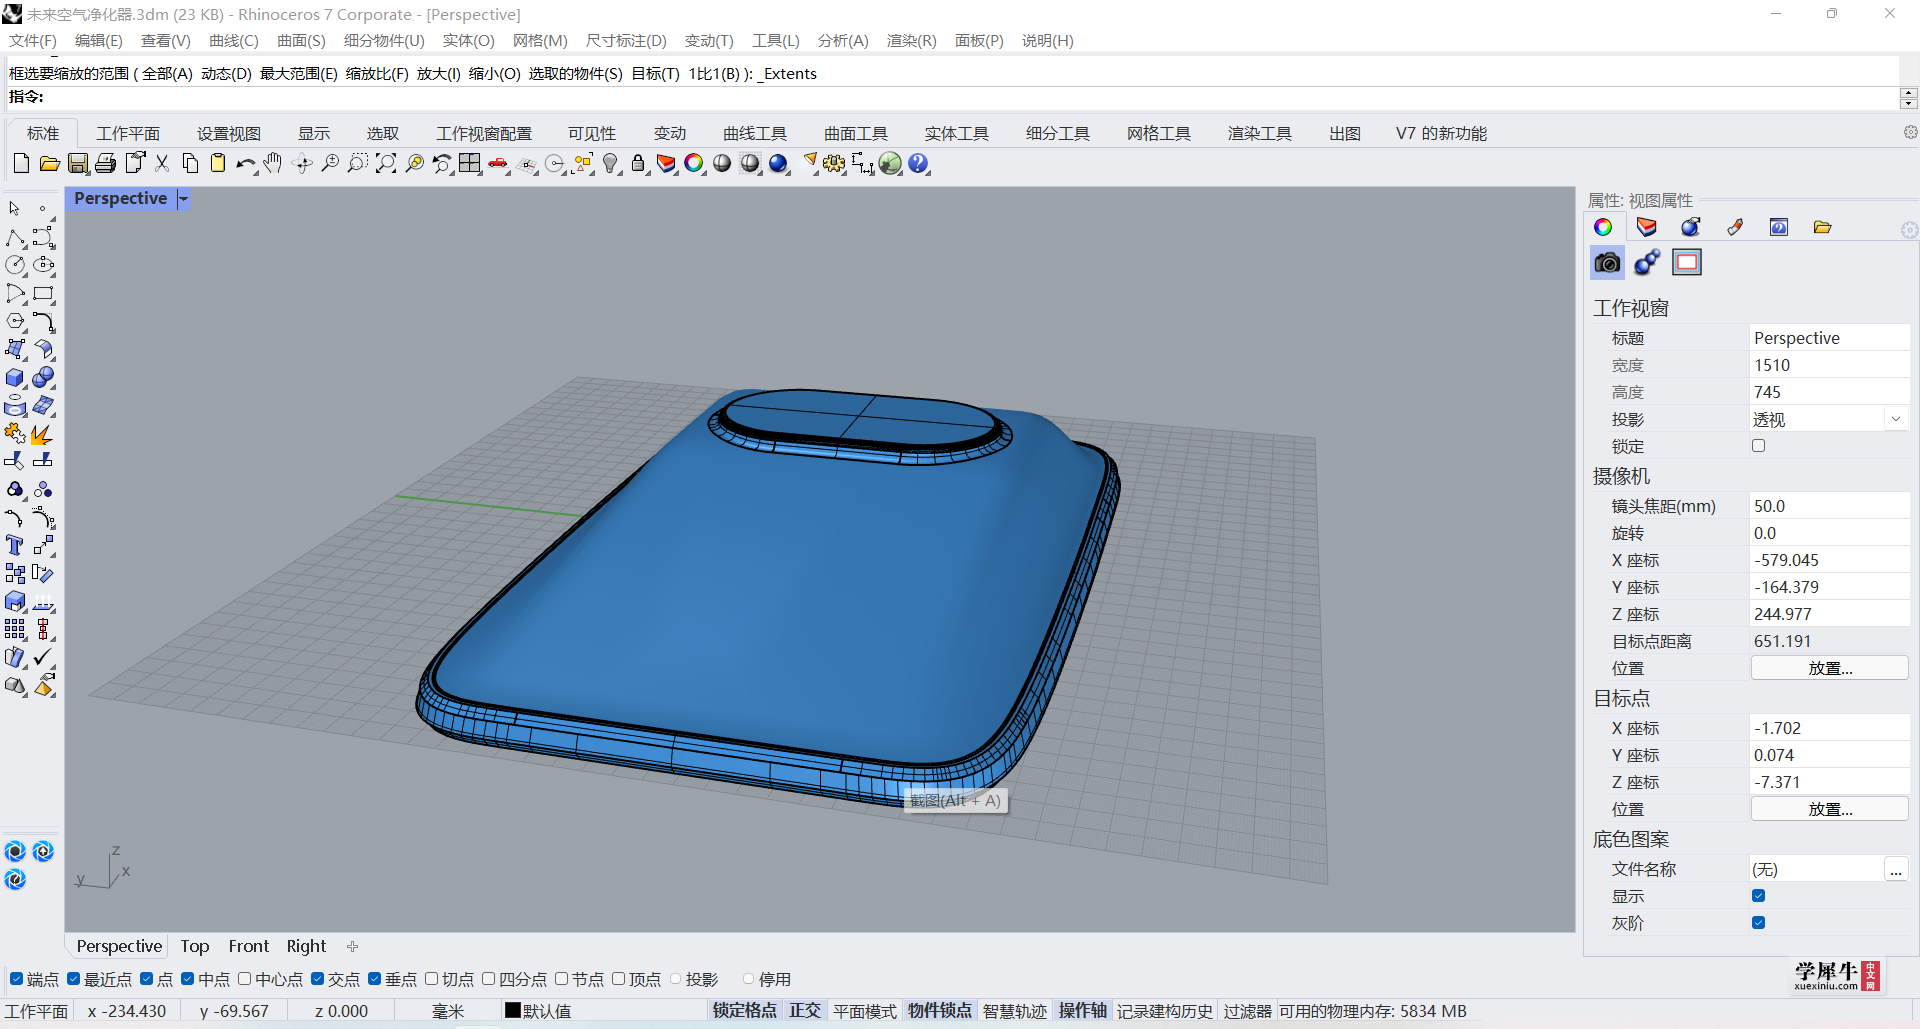Select the Text object T tool
The image size is (1920, 1029).
coord(16,545)
